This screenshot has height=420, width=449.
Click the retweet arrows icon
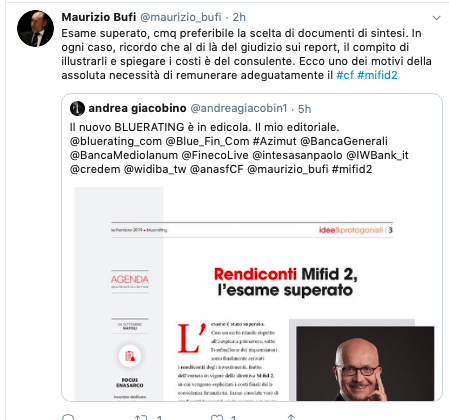[141, 417]
